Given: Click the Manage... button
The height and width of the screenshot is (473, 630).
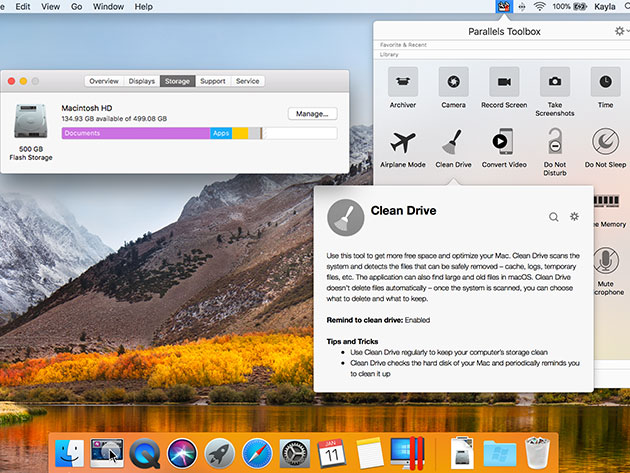Looking at the screenshot, I should pyautogui.click(x=312, y=114).
